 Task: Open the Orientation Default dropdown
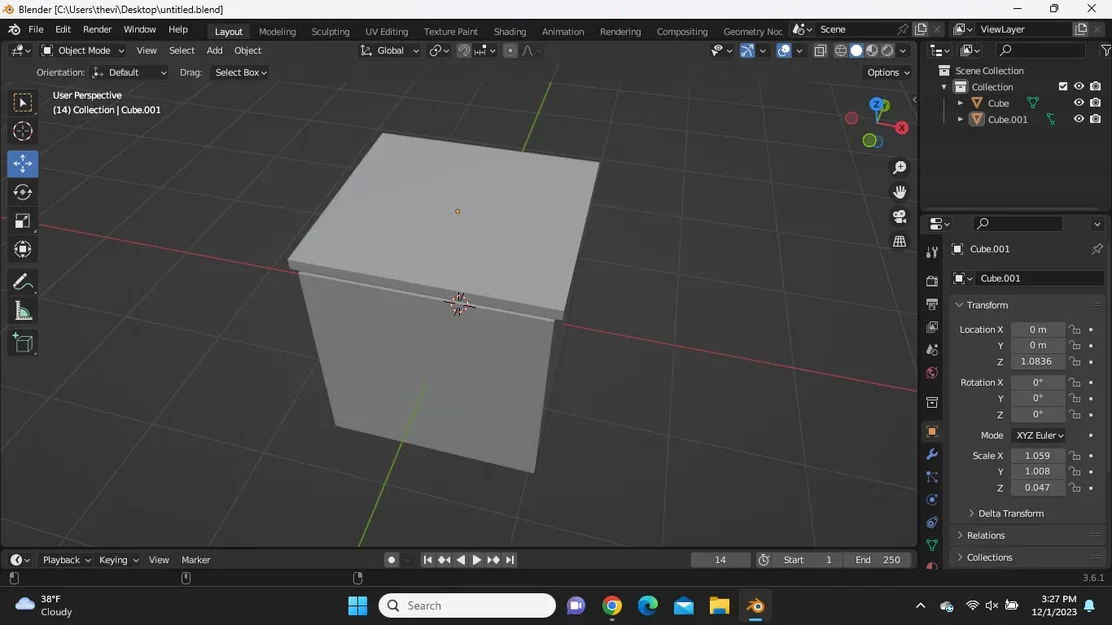coord(130,72)
